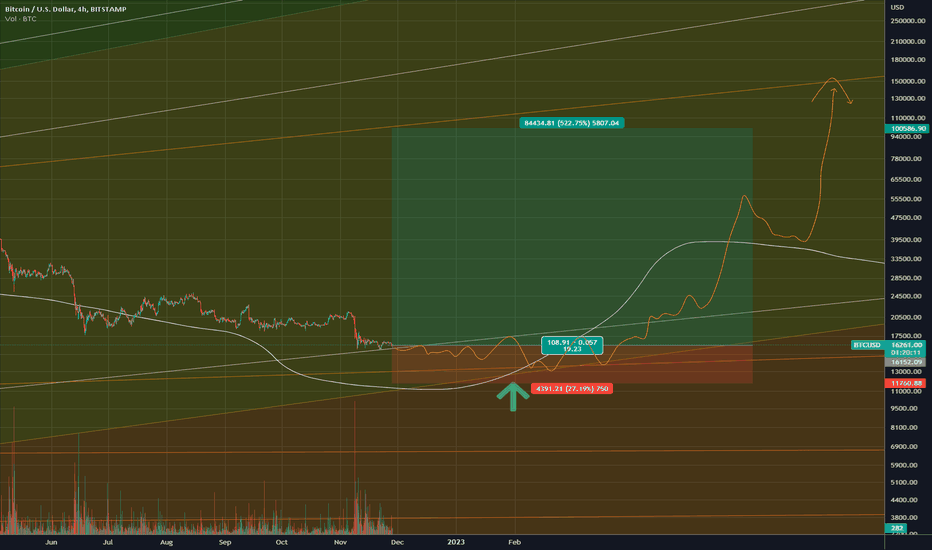
Task: Click the Sep label on the time axis
Action: (x=225, y=542)
